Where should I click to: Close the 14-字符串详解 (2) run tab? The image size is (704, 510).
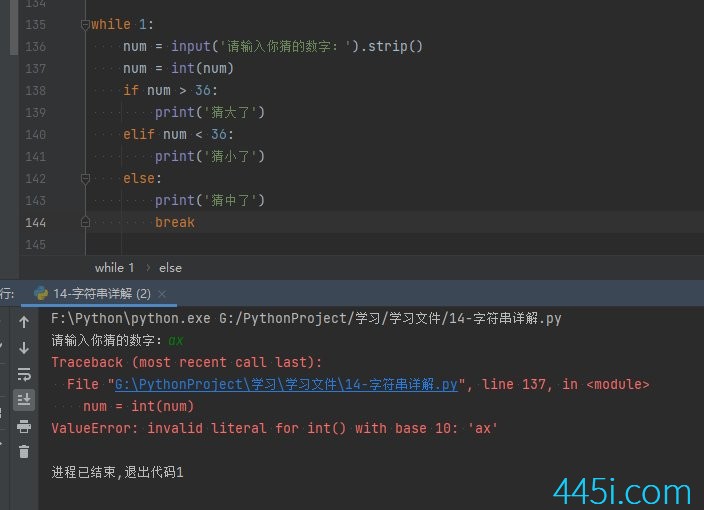(x=162, y=294)
